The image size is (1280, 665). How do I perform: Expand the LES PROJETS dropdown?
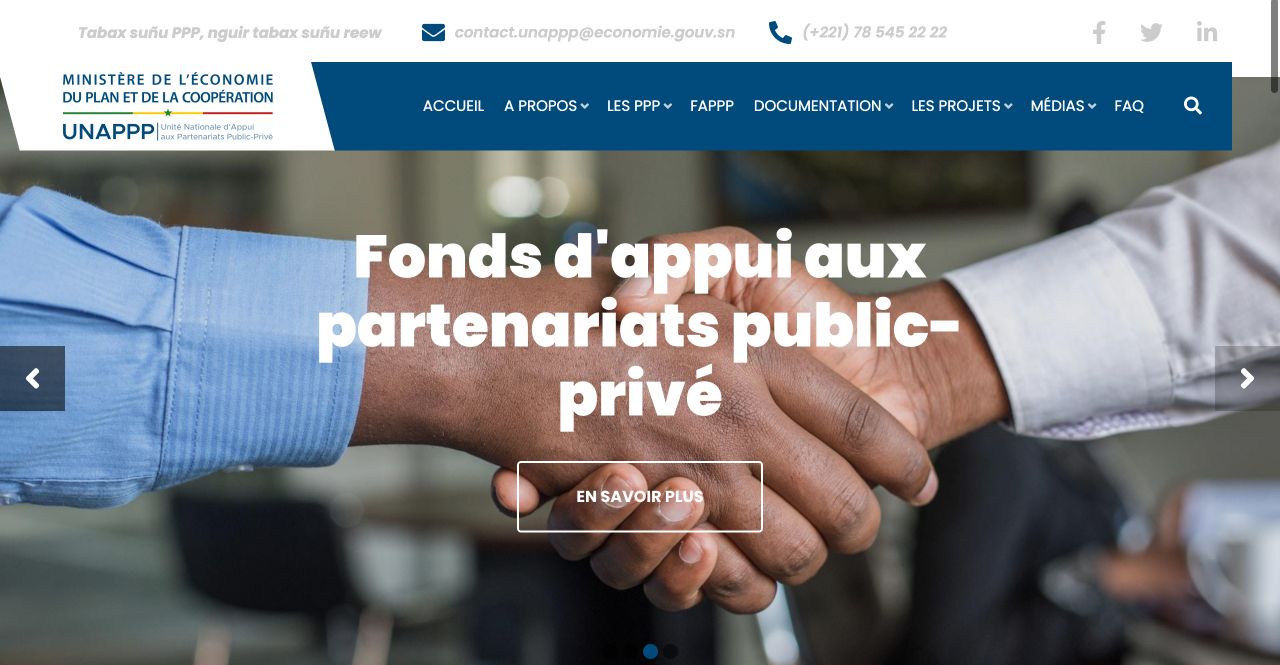pos(961,106)
